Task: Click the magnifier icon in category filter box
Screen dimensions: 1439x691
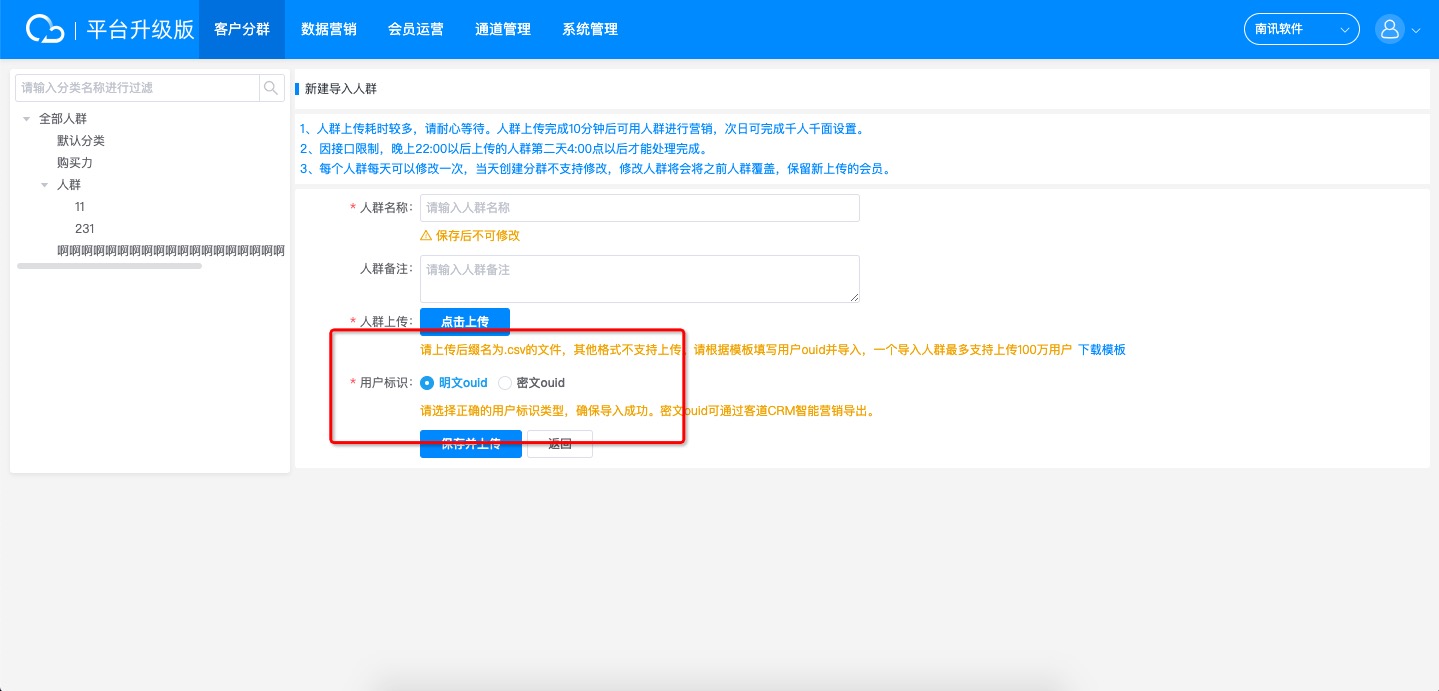Action: pos(270,88)
